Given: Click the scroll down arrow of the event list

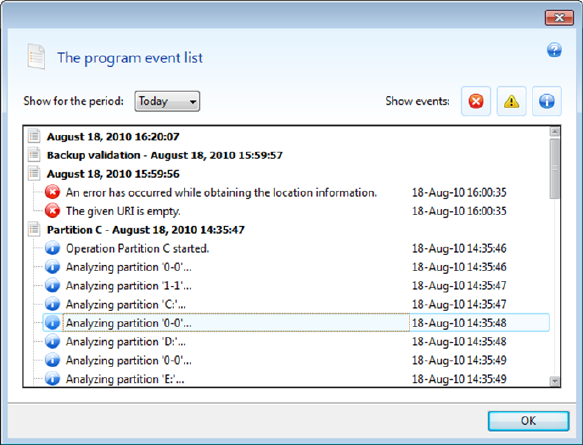Looking at the screenshot, I should click(x=555, y=381).
